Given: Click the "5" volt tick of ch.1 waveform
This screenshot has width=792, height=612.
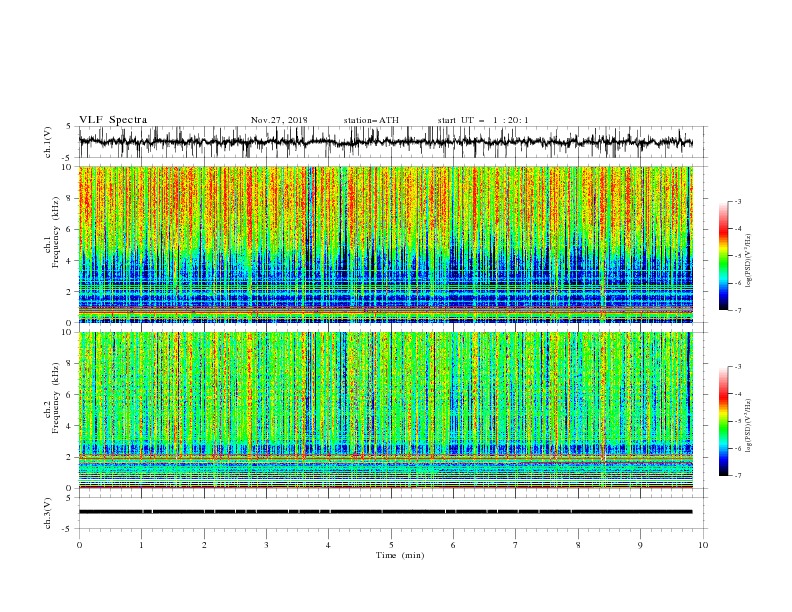Looking at the screenshot, I should (69, 126).
